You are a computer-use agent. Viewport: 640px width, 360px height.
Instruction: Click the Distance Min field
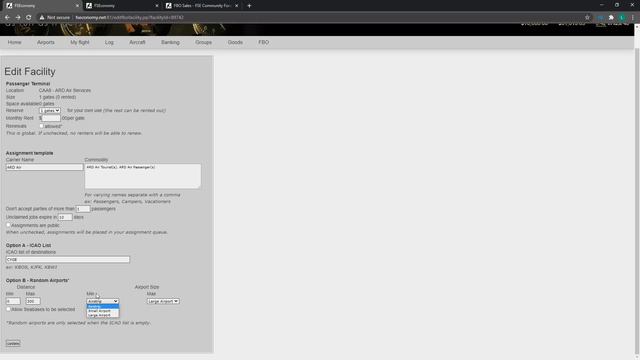point(13,301)
